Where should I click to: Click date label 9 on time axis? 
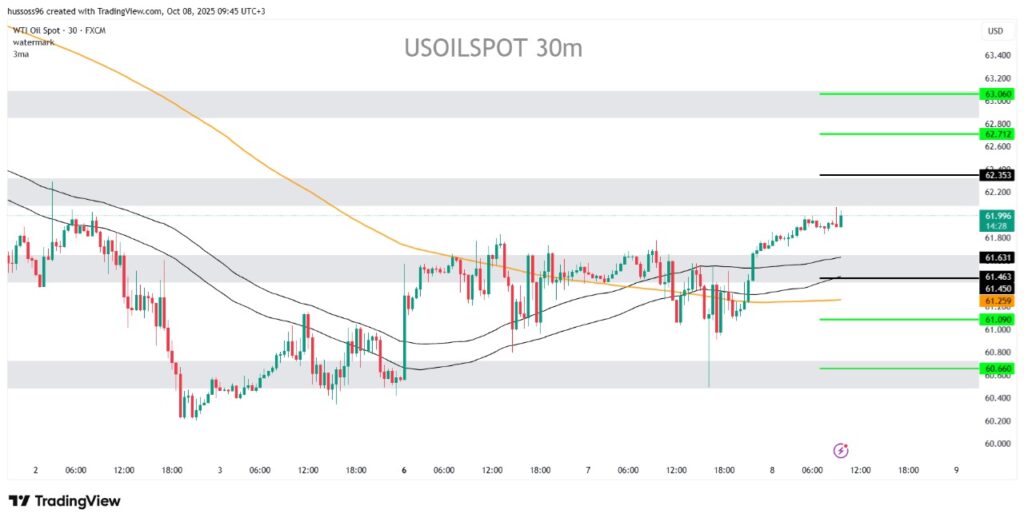(956, 470)
